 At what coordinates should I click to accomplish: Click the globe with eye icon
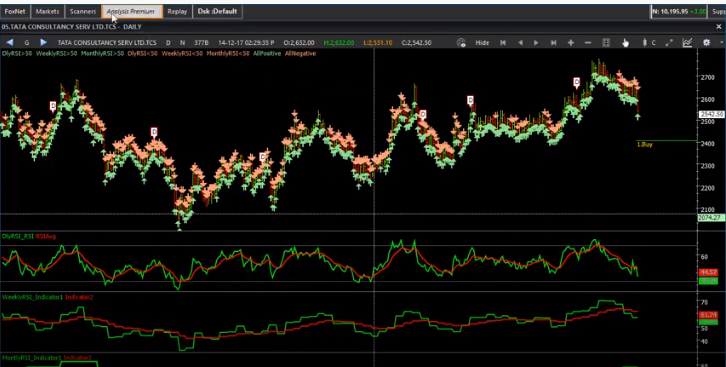(x=461, y=43)
